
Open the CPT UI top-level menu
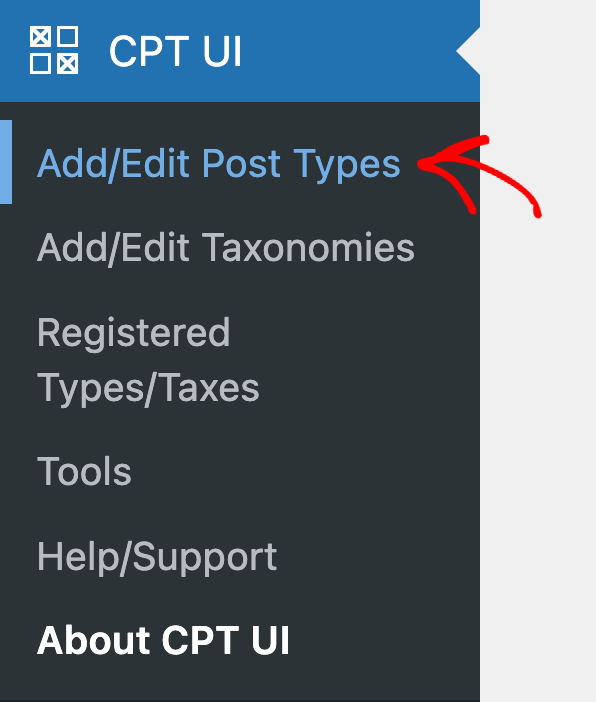[x=176, y=51]
